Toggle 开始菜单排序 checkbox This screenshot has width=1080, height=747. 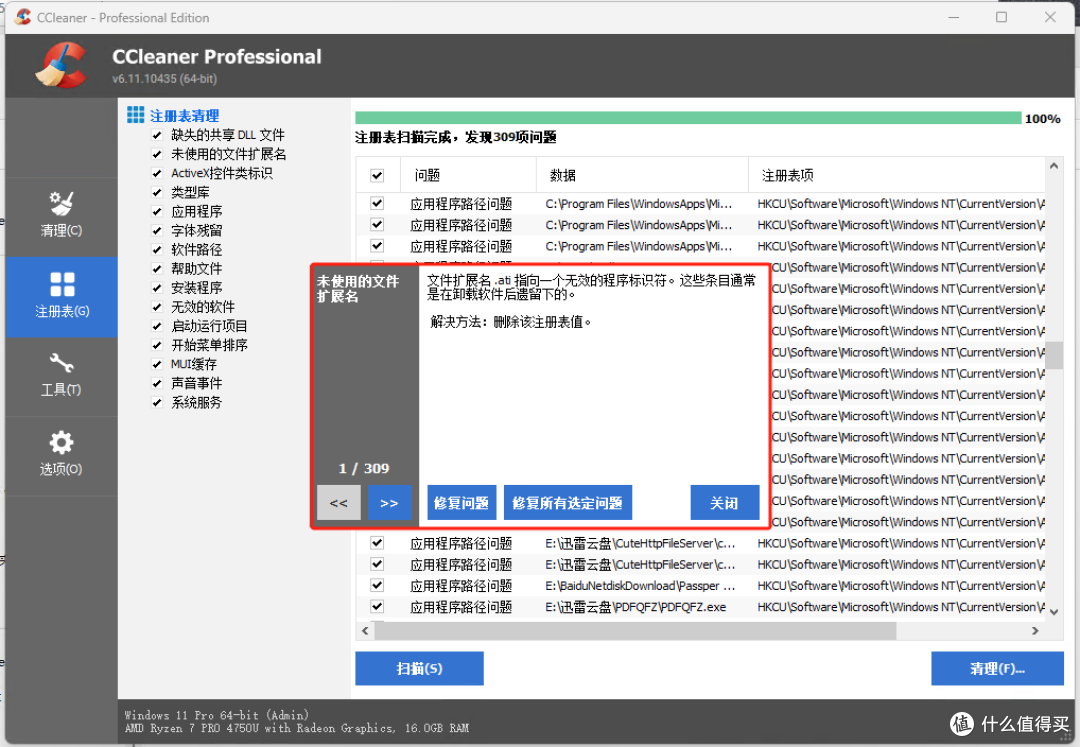(157, 345)
